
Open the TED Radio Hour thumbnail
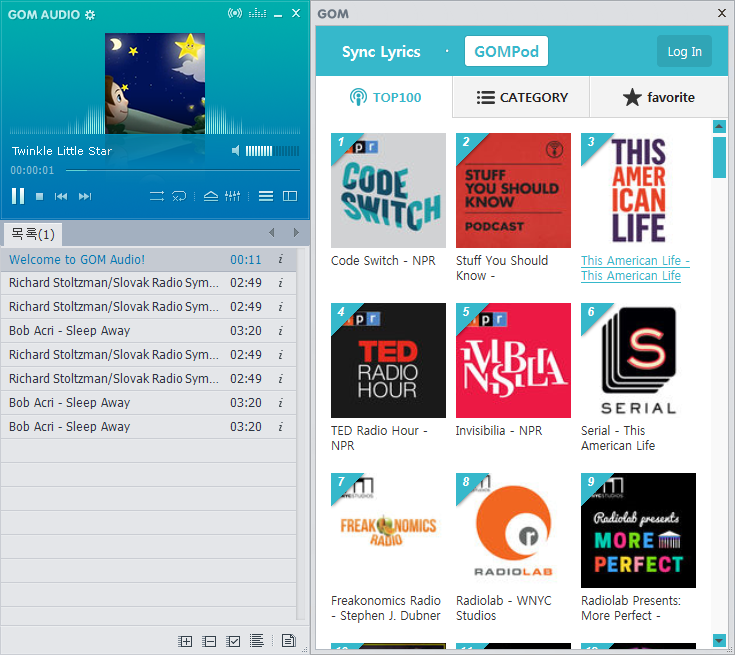(x=388, y=360)
